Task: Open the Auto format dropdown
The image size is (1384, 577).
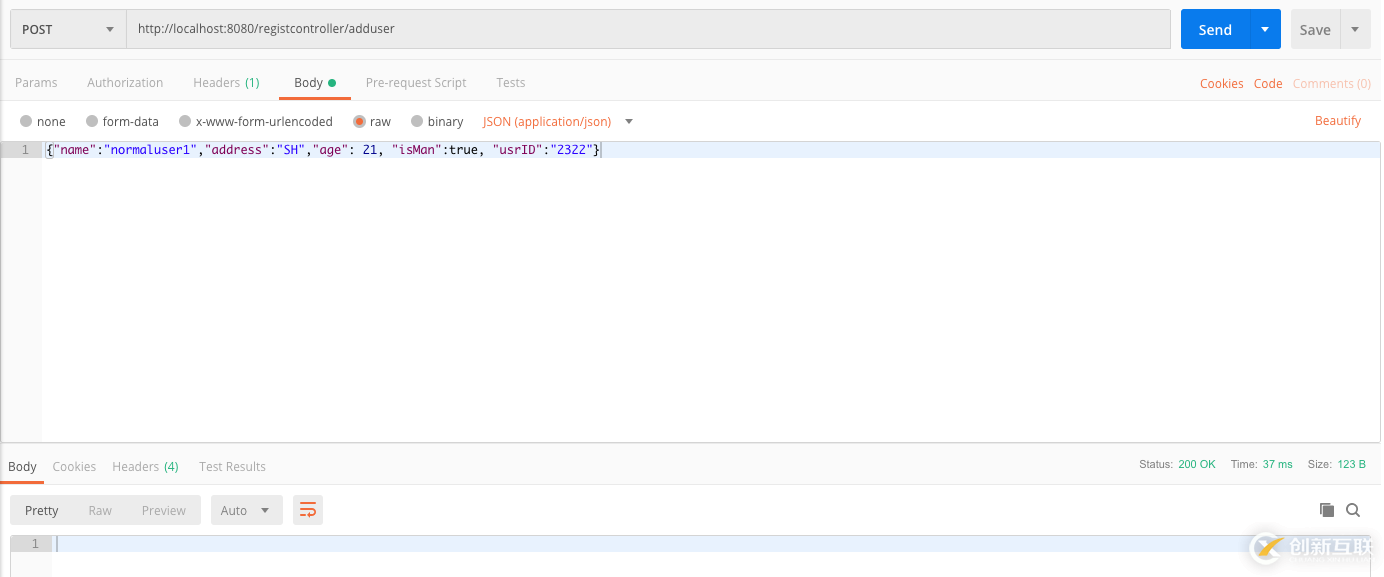Action: coord(246,510)
